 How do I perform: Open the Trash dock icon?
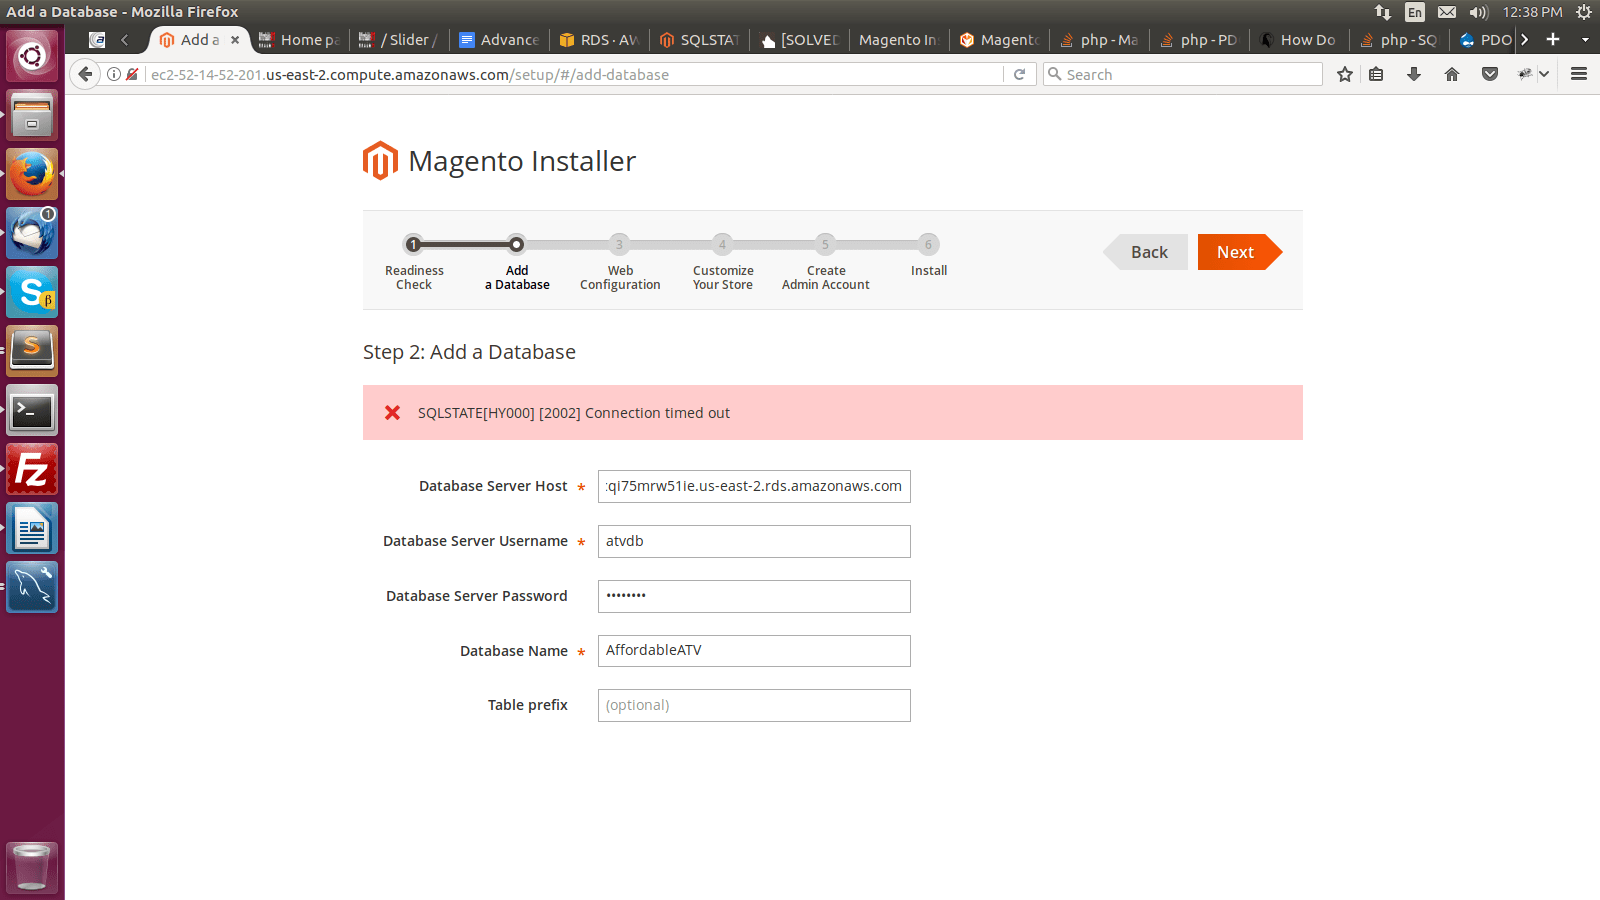coord(32,866)
